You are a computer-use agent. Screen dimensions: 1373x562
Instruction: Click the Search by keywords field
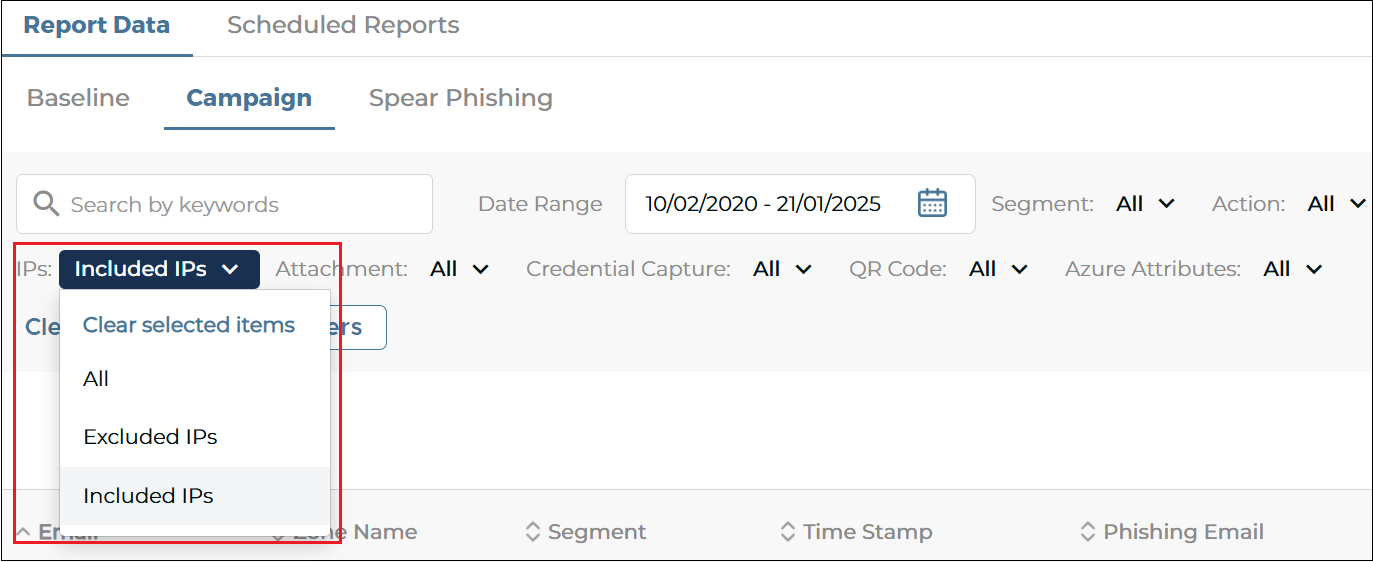[224, 204]
